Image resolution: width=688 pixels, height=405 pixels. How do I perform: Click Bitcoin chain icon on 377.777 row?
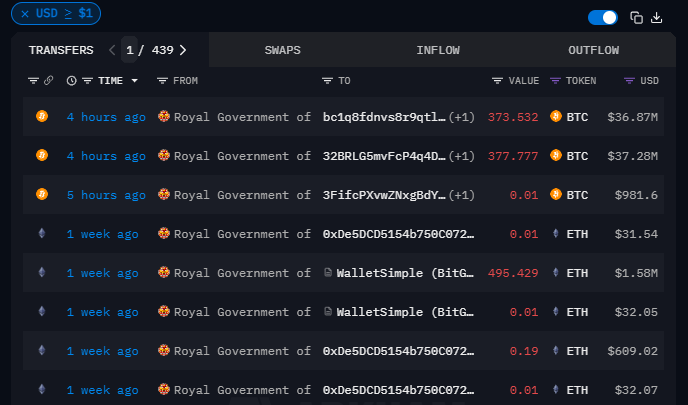pos(42,155)
